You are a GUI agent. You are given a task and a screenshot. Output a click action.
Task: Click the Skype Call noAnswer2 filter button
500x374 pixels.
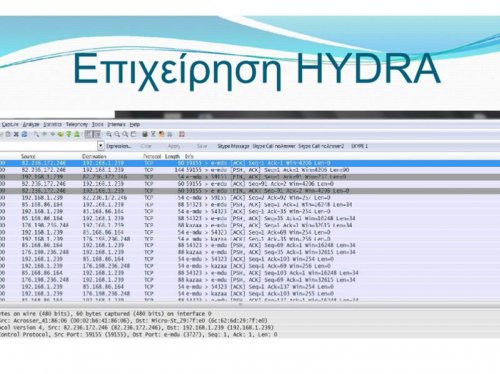pyautogui.click(x=321, y=146)
